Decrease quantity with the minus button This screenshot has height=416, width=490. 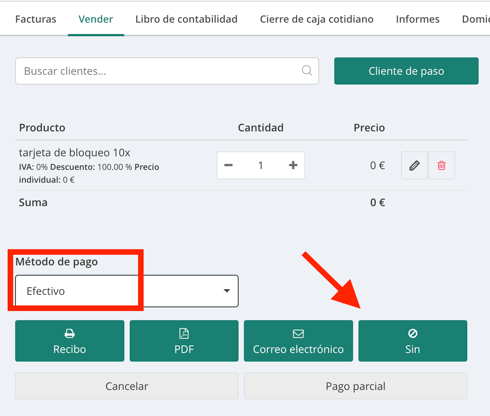(x=228, y=165)
